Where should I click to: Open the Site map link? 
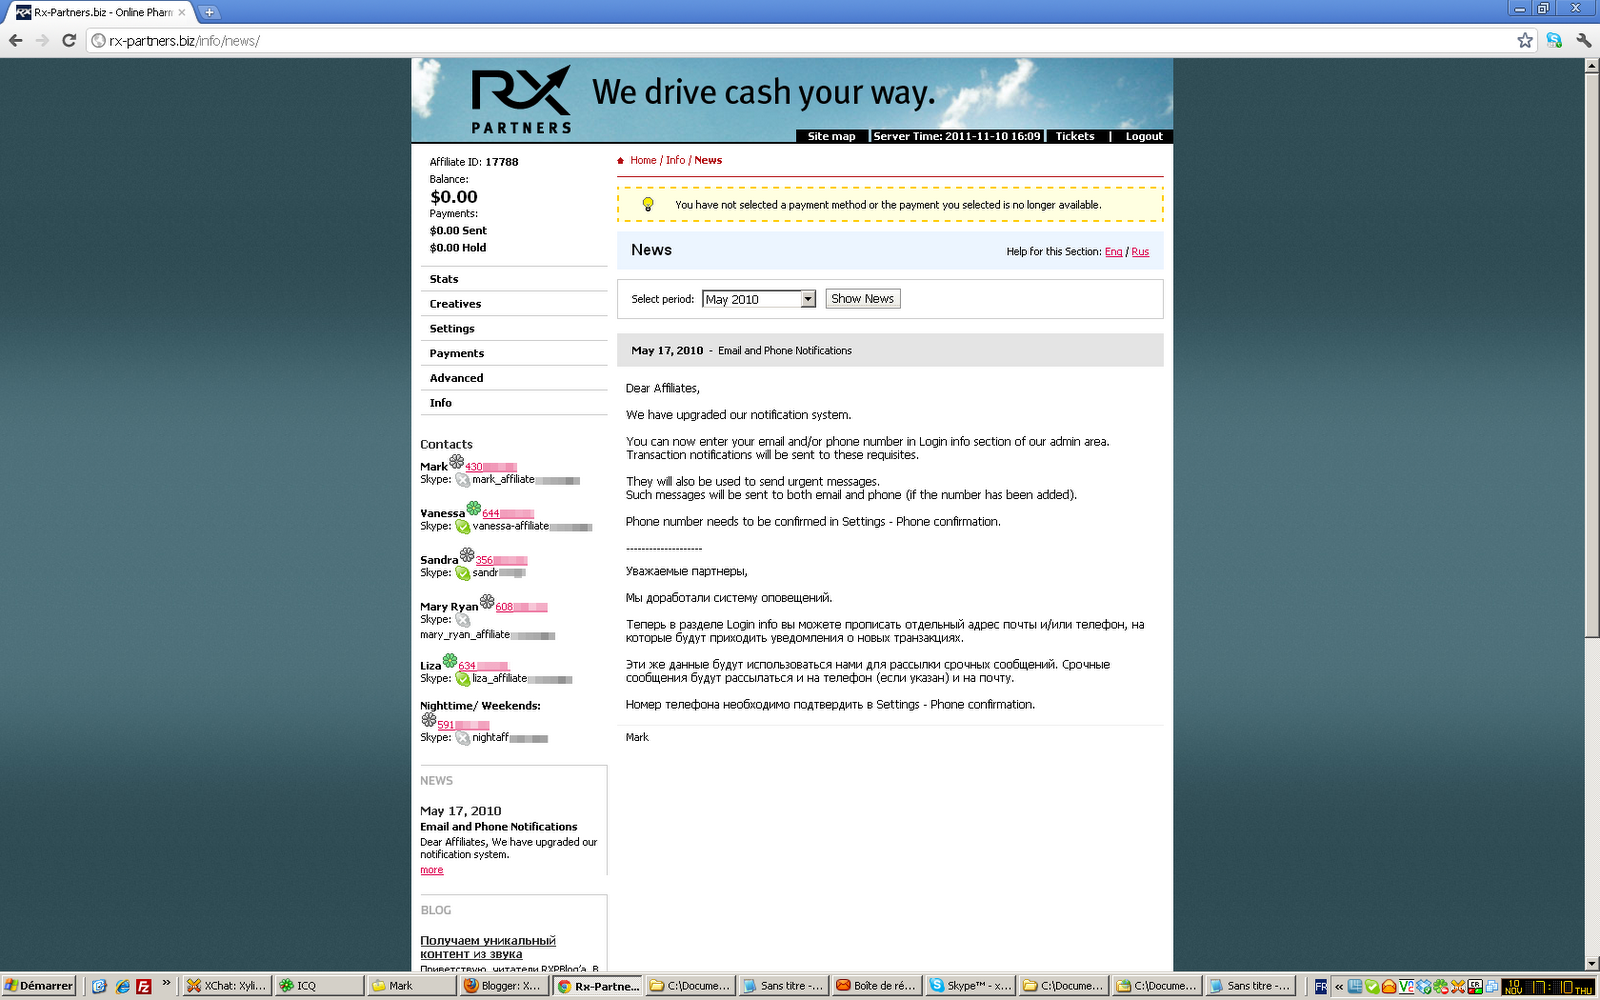coord(831,136)
